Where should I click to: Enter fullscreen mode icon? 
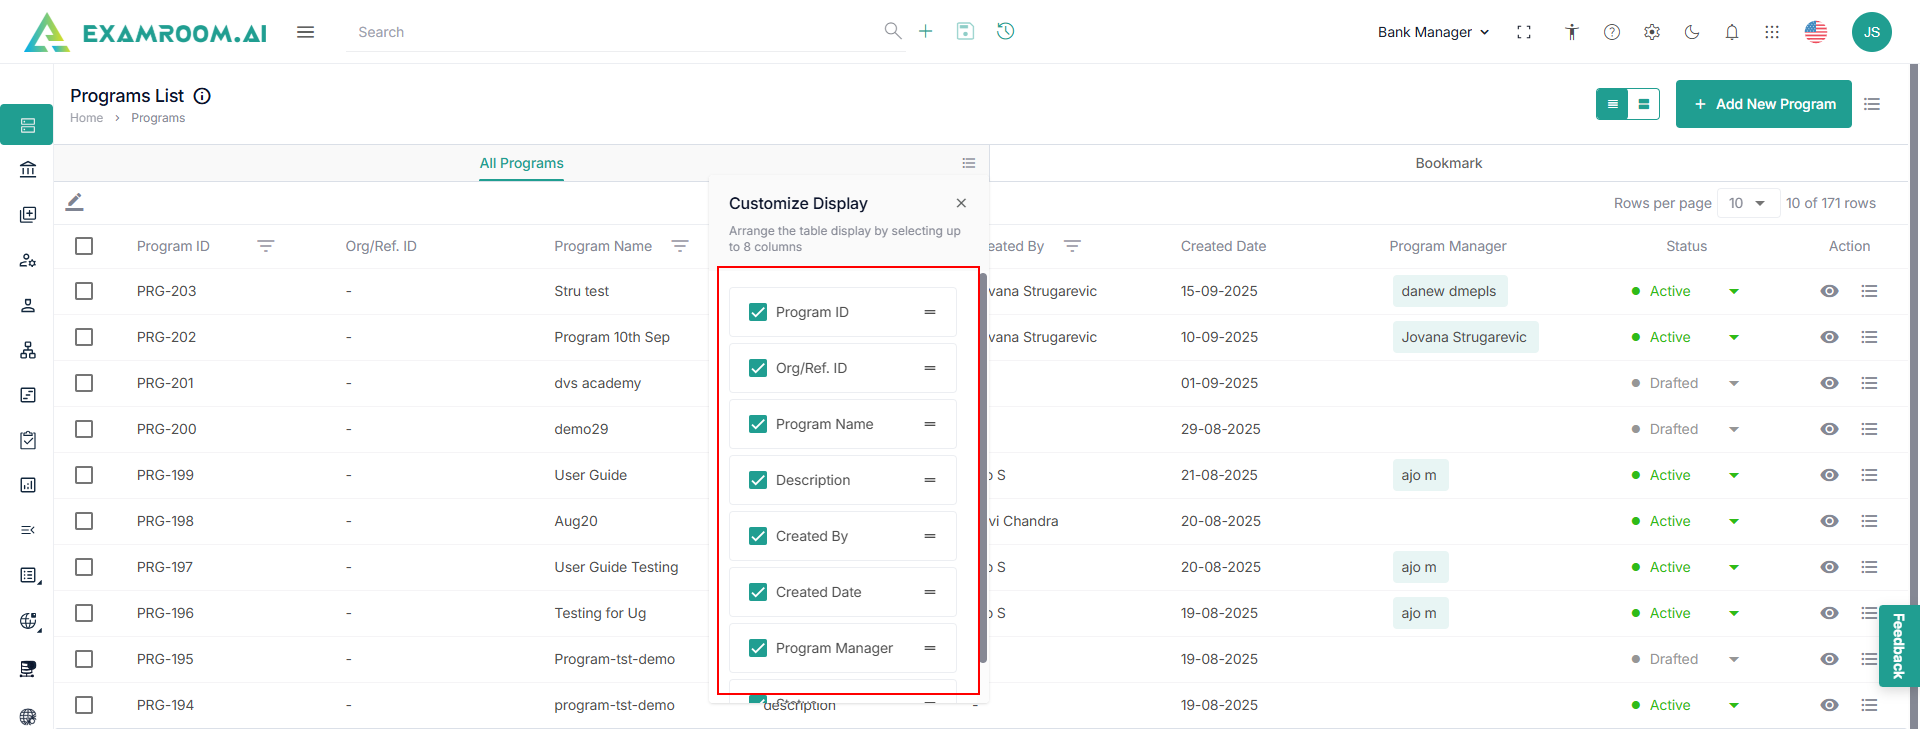[x=1523, y=32]
